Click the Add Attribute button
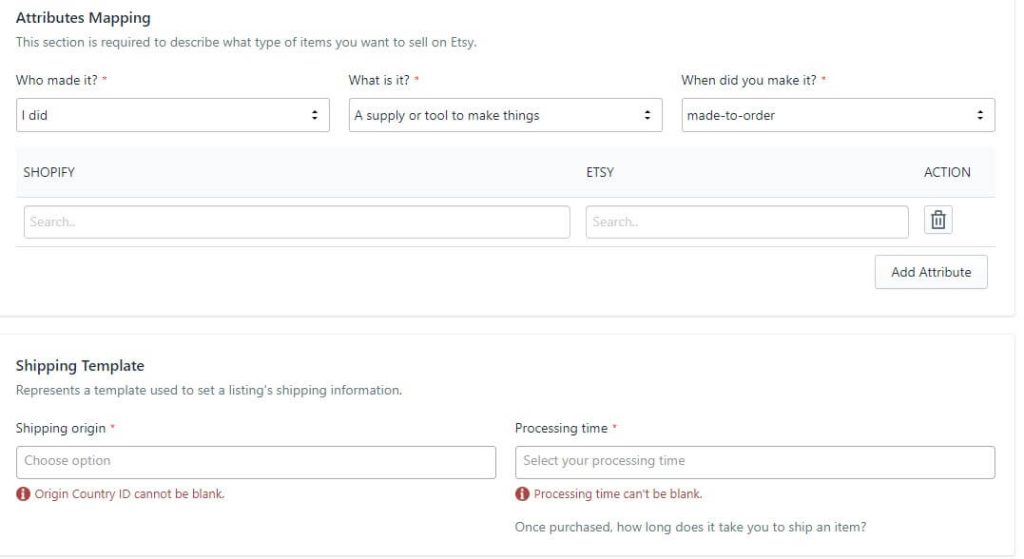1024x559 pixels. point(931,272)
